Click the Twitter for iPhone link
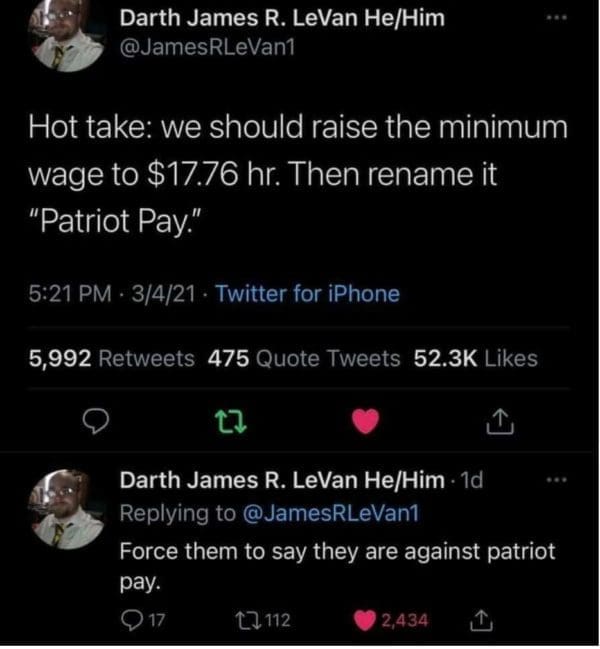This screenshot has width=600, height=649. click(x=307, y=294)
